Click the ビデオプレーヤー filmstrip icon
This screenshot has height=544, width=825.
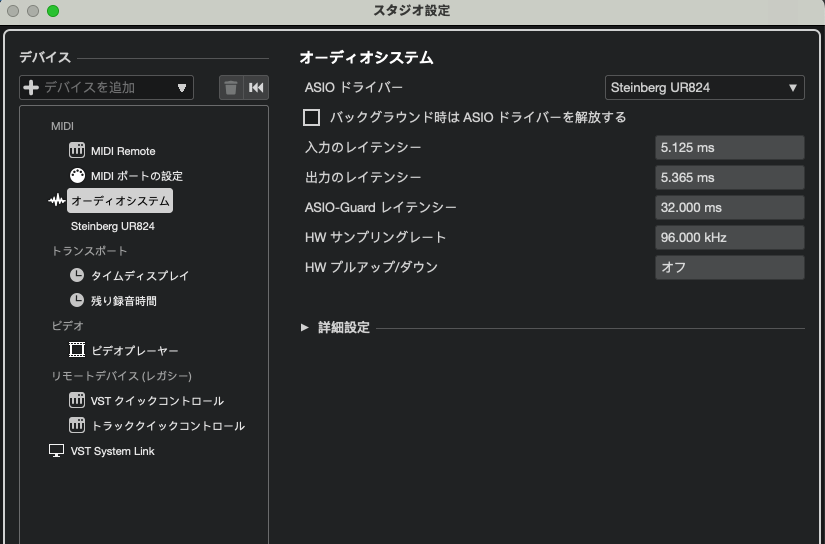pos(77,350)
